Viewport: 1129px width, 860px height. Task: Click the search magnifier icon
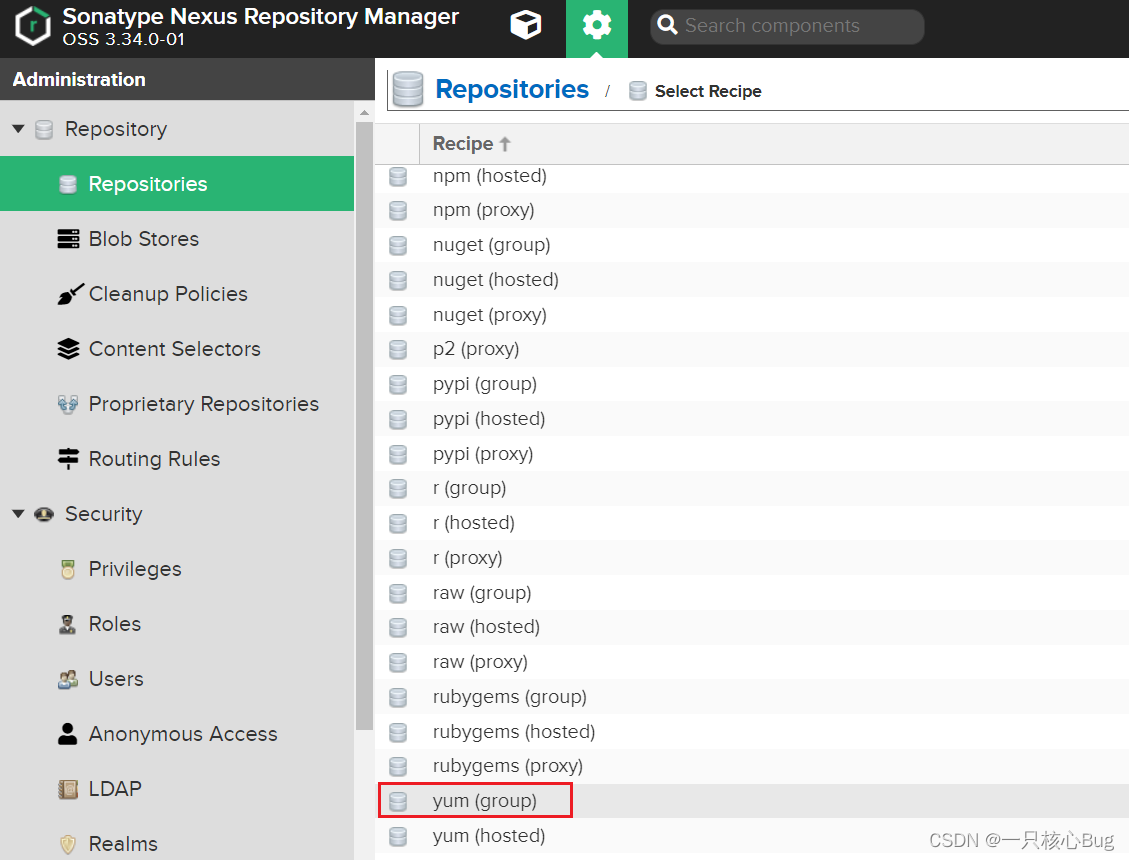tap(667, 25)
